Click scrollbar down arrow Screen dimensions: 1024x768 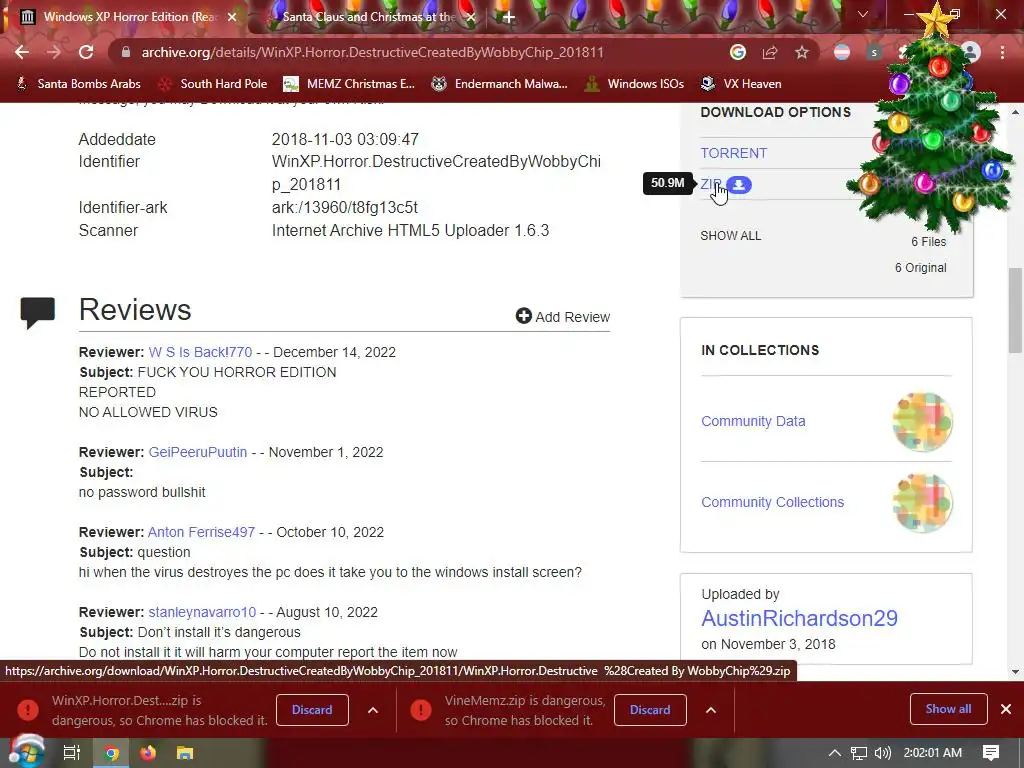tap(1015, 672)
